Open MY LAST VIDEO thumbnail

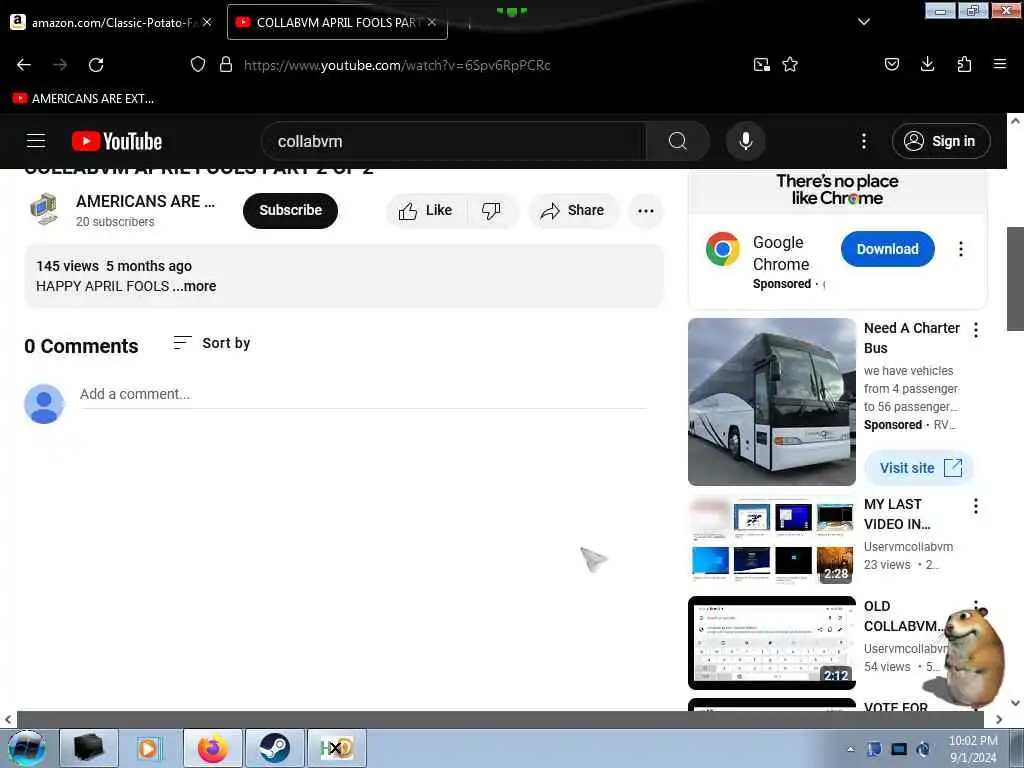[772, 539]
